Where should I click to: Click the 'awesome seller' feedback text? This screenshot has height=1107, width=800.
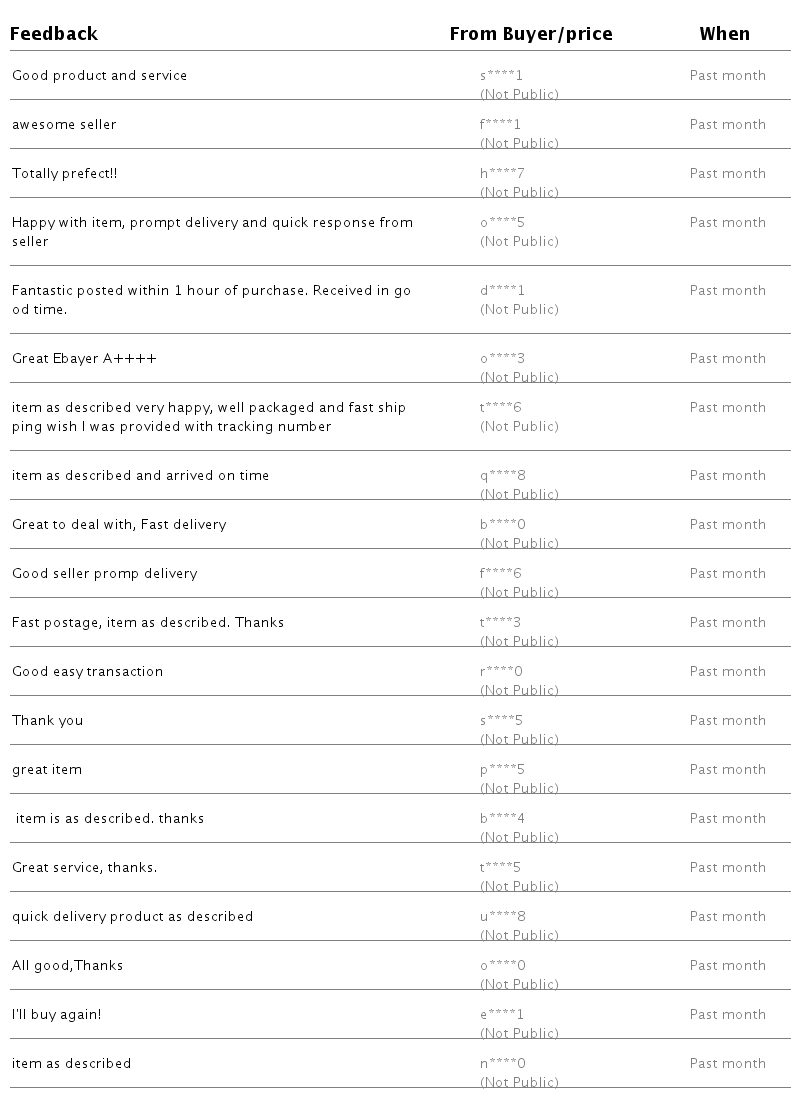(x=64, y=125)
